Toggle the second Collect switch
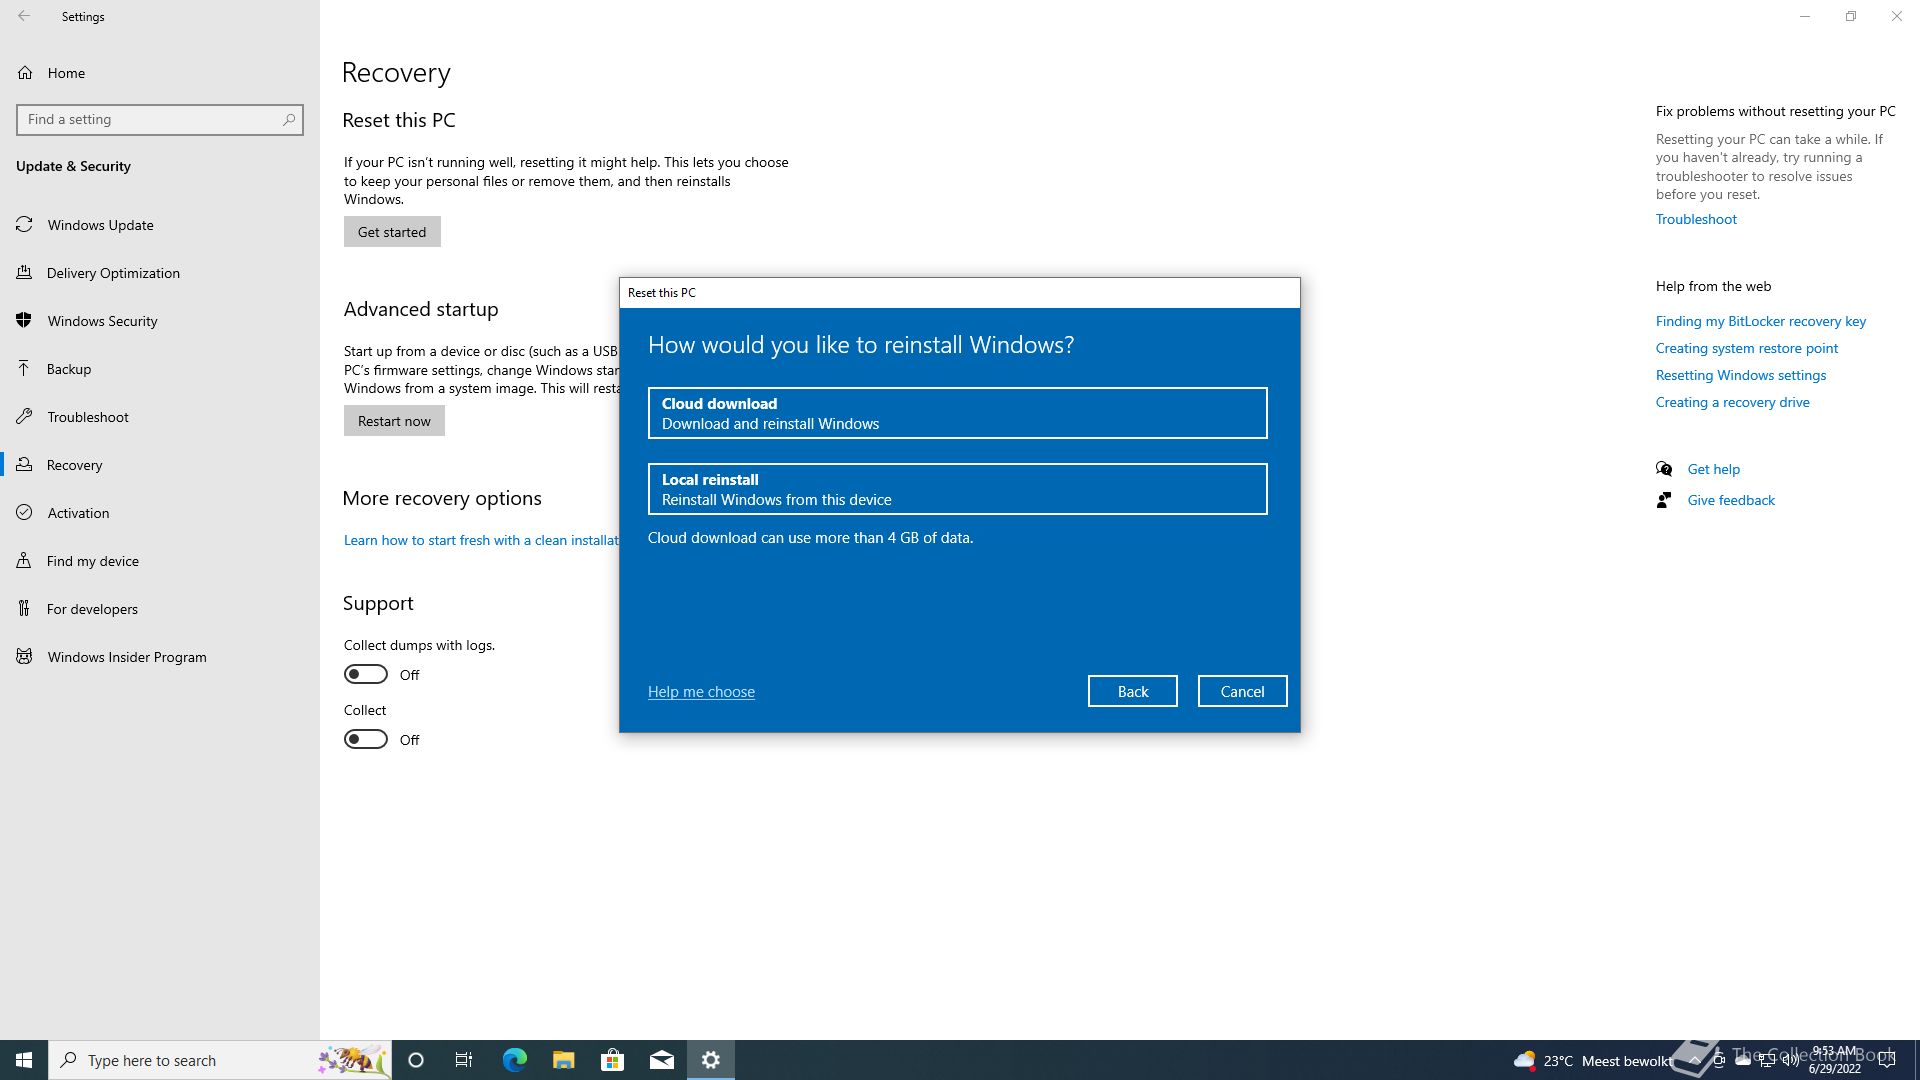 365,739
